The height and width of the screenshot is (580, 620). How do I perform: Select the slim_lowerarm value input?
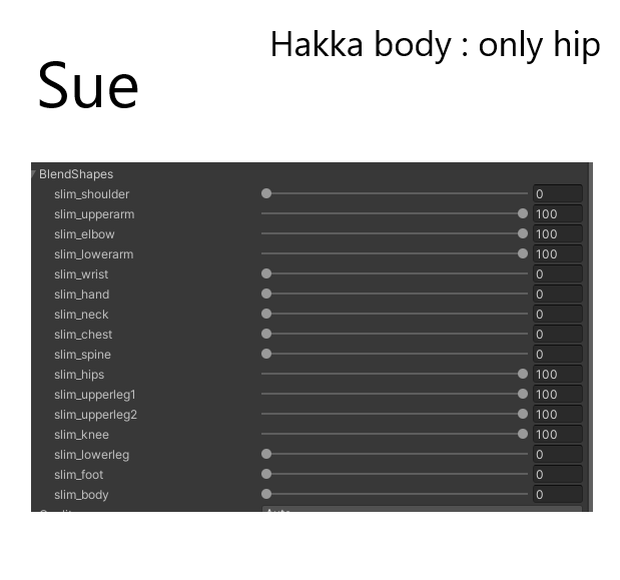558,254
